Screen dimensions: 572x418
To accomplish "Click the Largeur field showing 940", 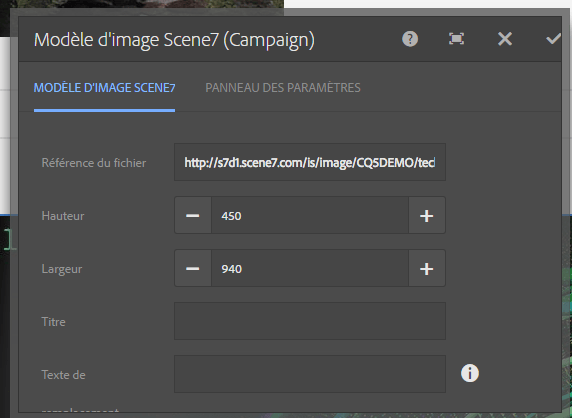I will coord(310,269).
